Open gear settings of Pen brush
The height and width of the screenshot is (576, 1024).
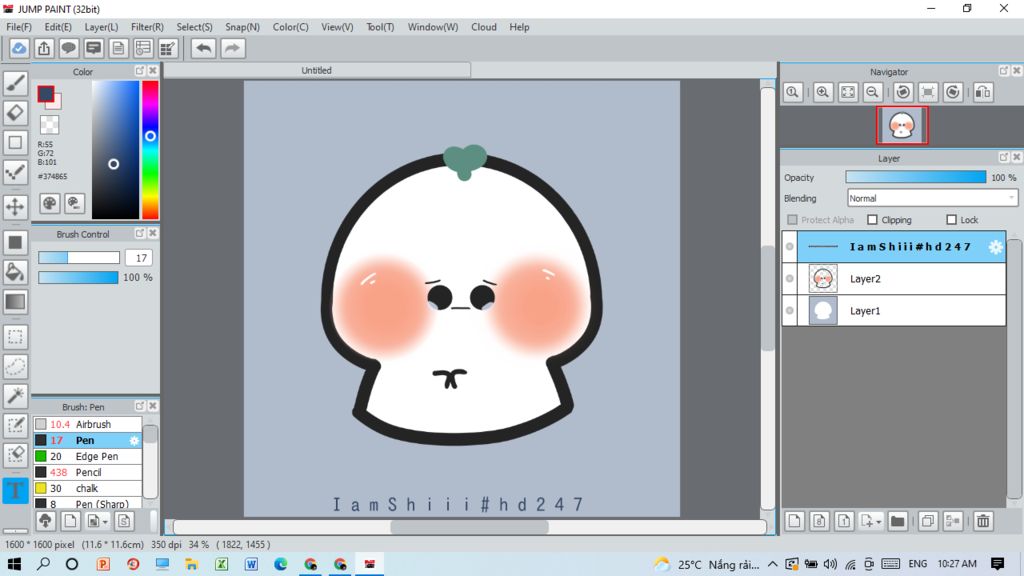[134, 440]
